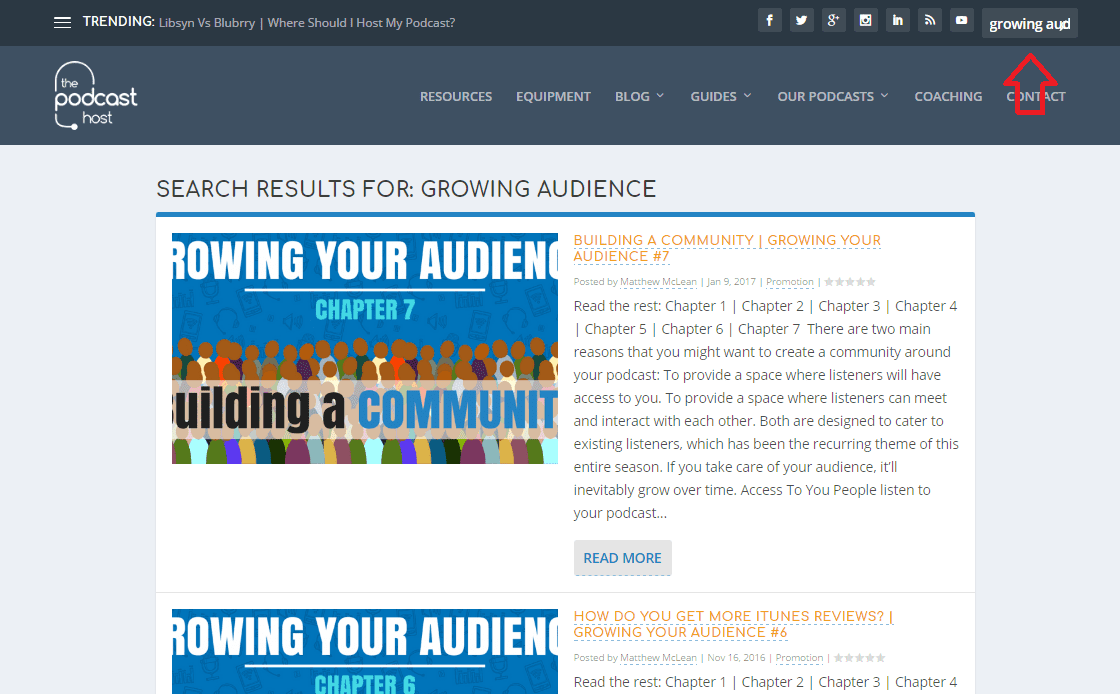The image size is (1120, 694).
Task: Open the hamburger menu next to TRENDING
Action: (x=62, y=21)
